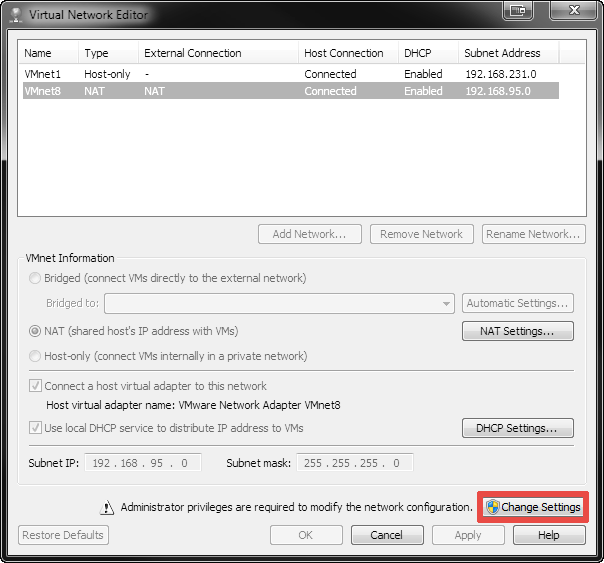
Task: Click Host virtual adapter name text
Action: (x=193, y=405)
